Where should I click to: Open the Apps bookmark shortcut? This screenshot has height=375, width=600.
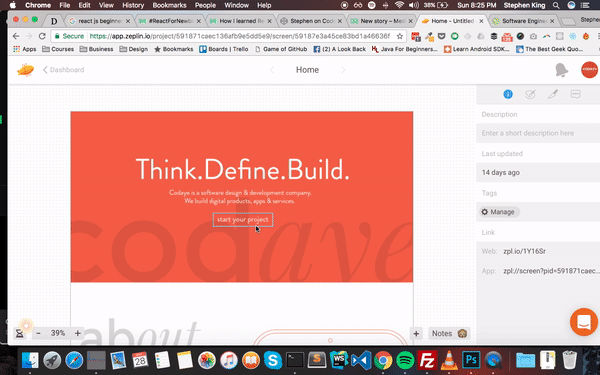pos(24,49)
